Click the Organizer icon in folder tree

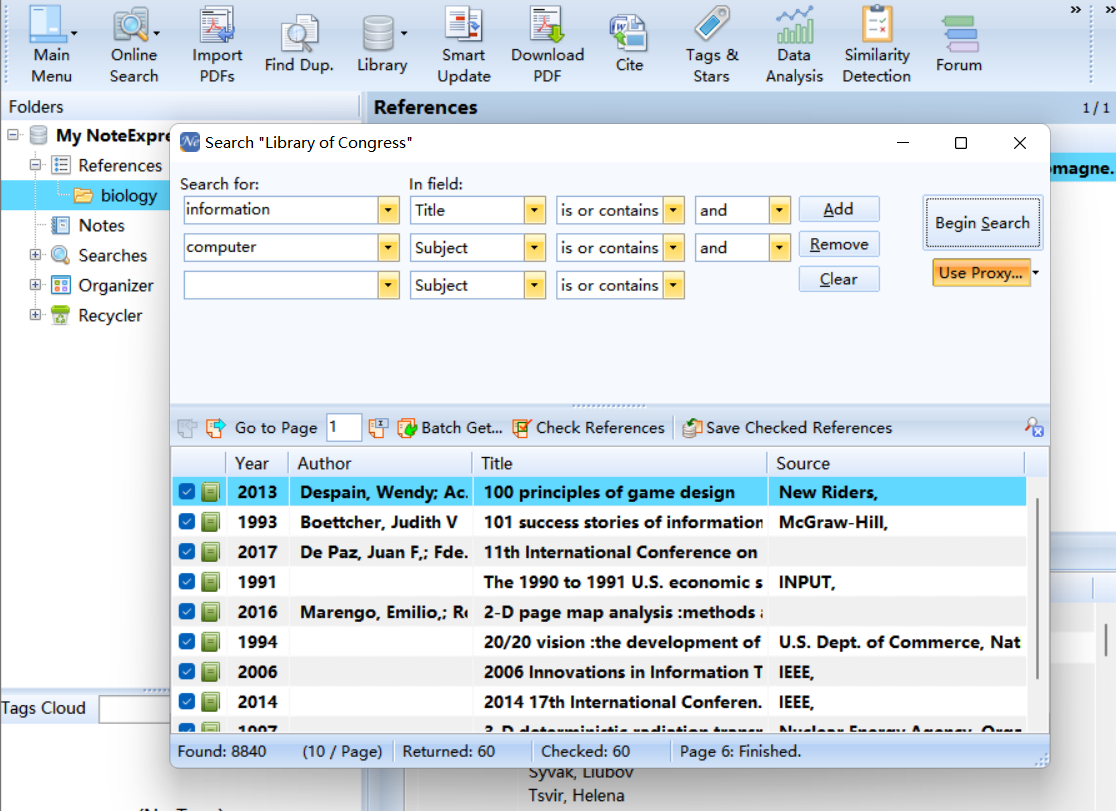click(x=60, y=286)
